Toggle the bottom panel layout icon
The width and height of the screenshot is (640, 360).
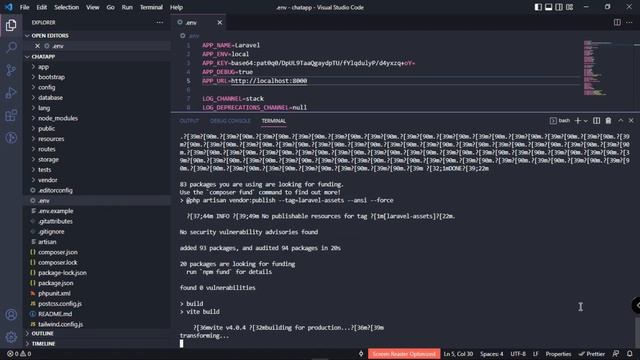point(549,7)
